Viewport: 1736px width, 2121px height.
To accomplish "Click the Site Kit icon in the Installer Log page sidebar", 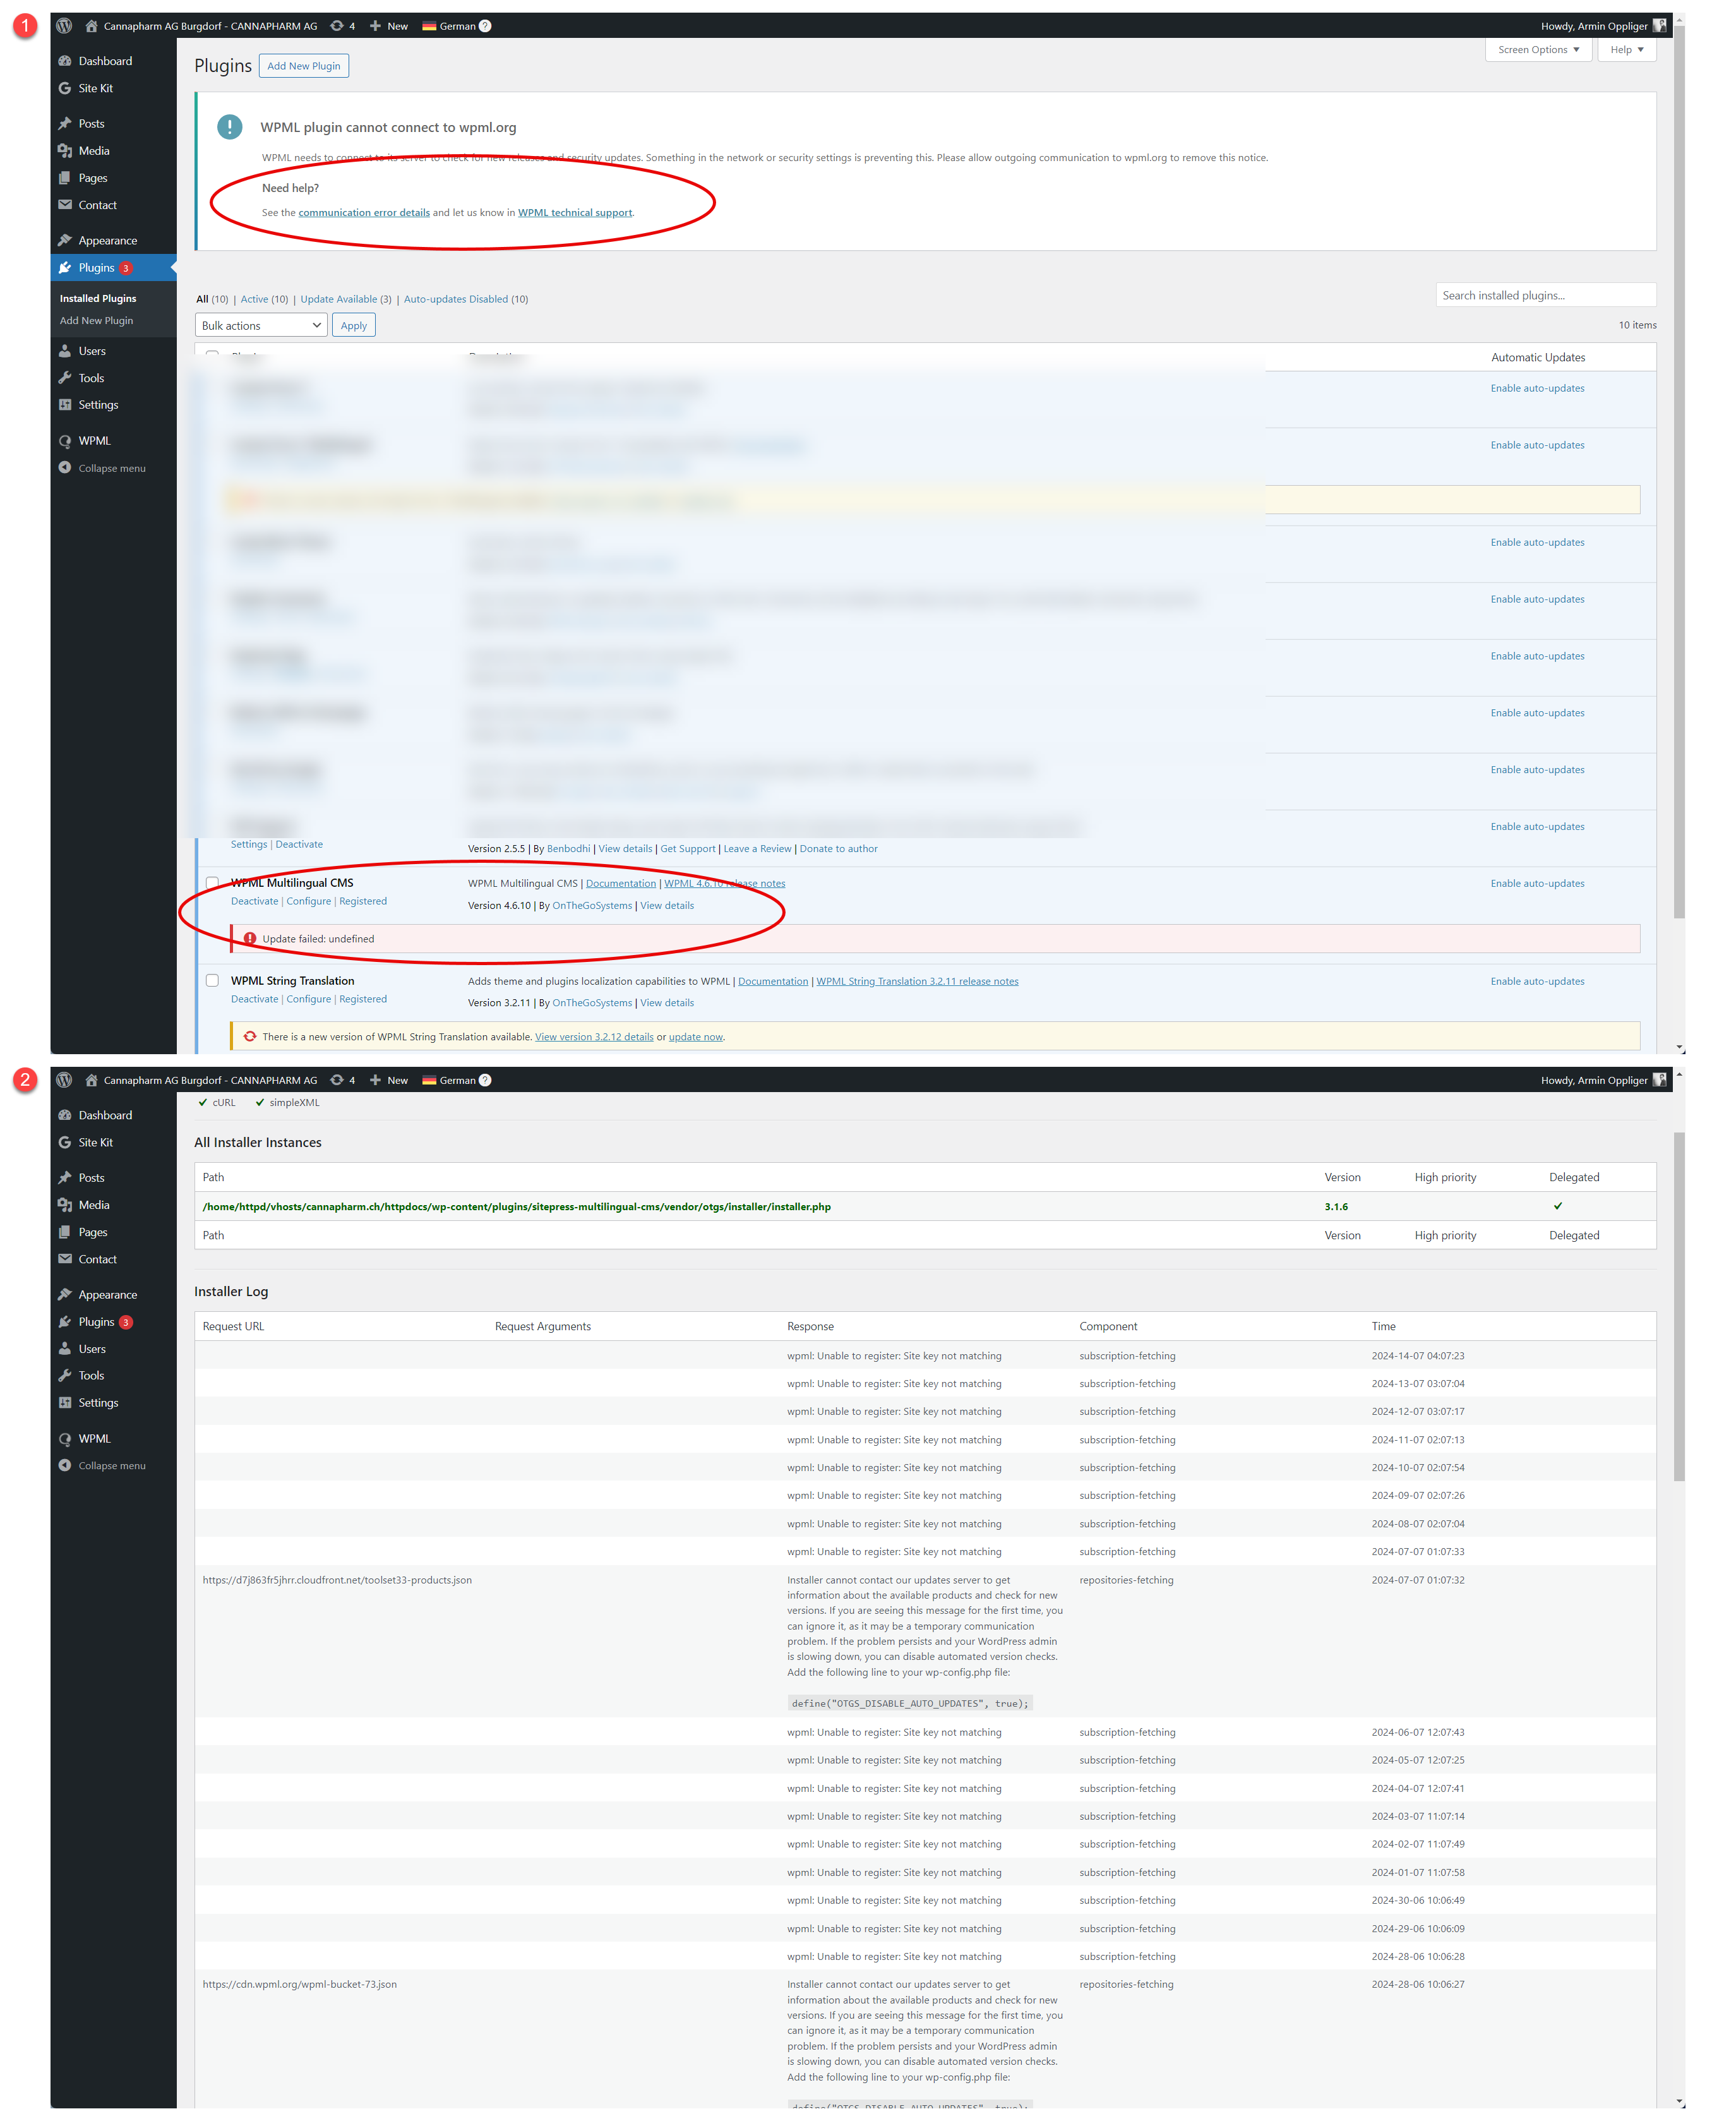I will (65, 1142).
